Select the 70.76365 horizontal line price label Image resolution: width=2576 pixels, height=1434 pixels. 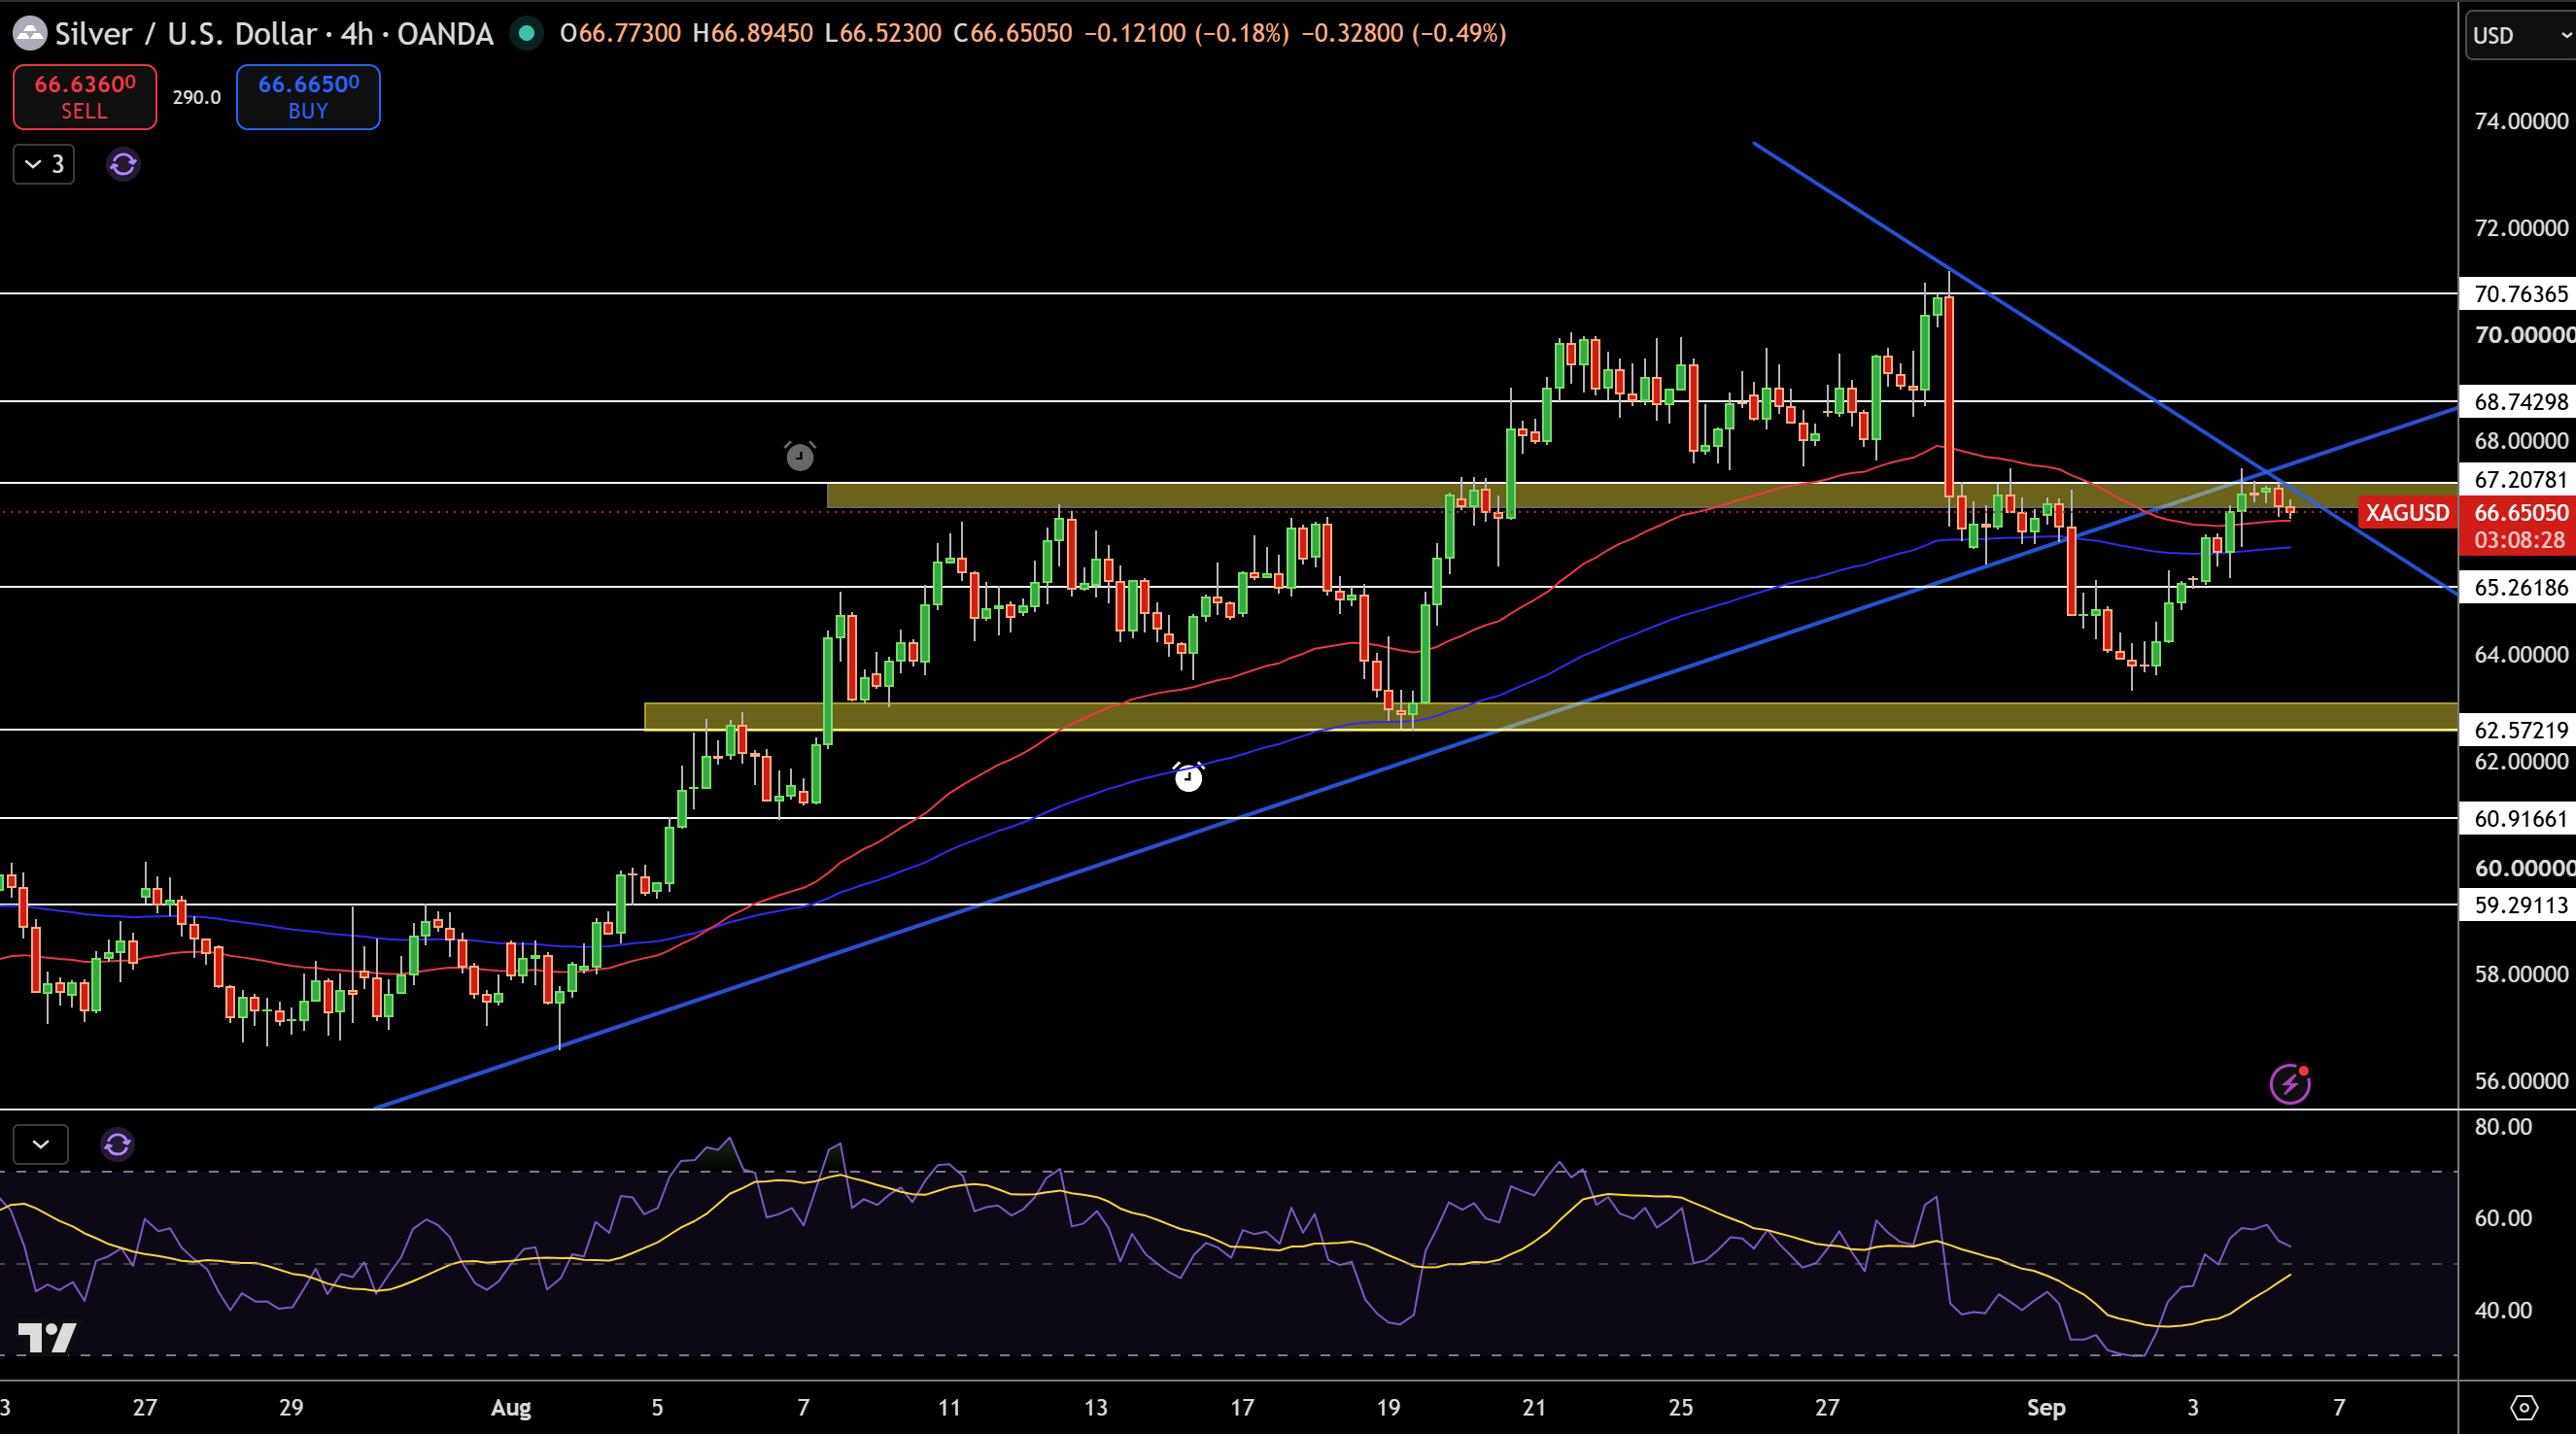coord(2519,294)
